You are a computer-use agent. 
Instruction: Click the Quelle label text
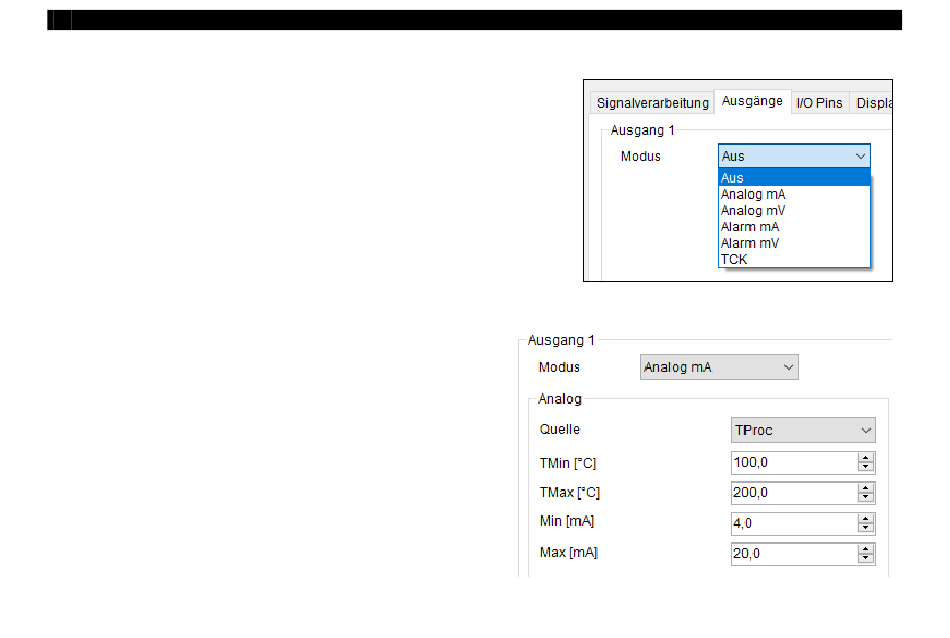560,430
